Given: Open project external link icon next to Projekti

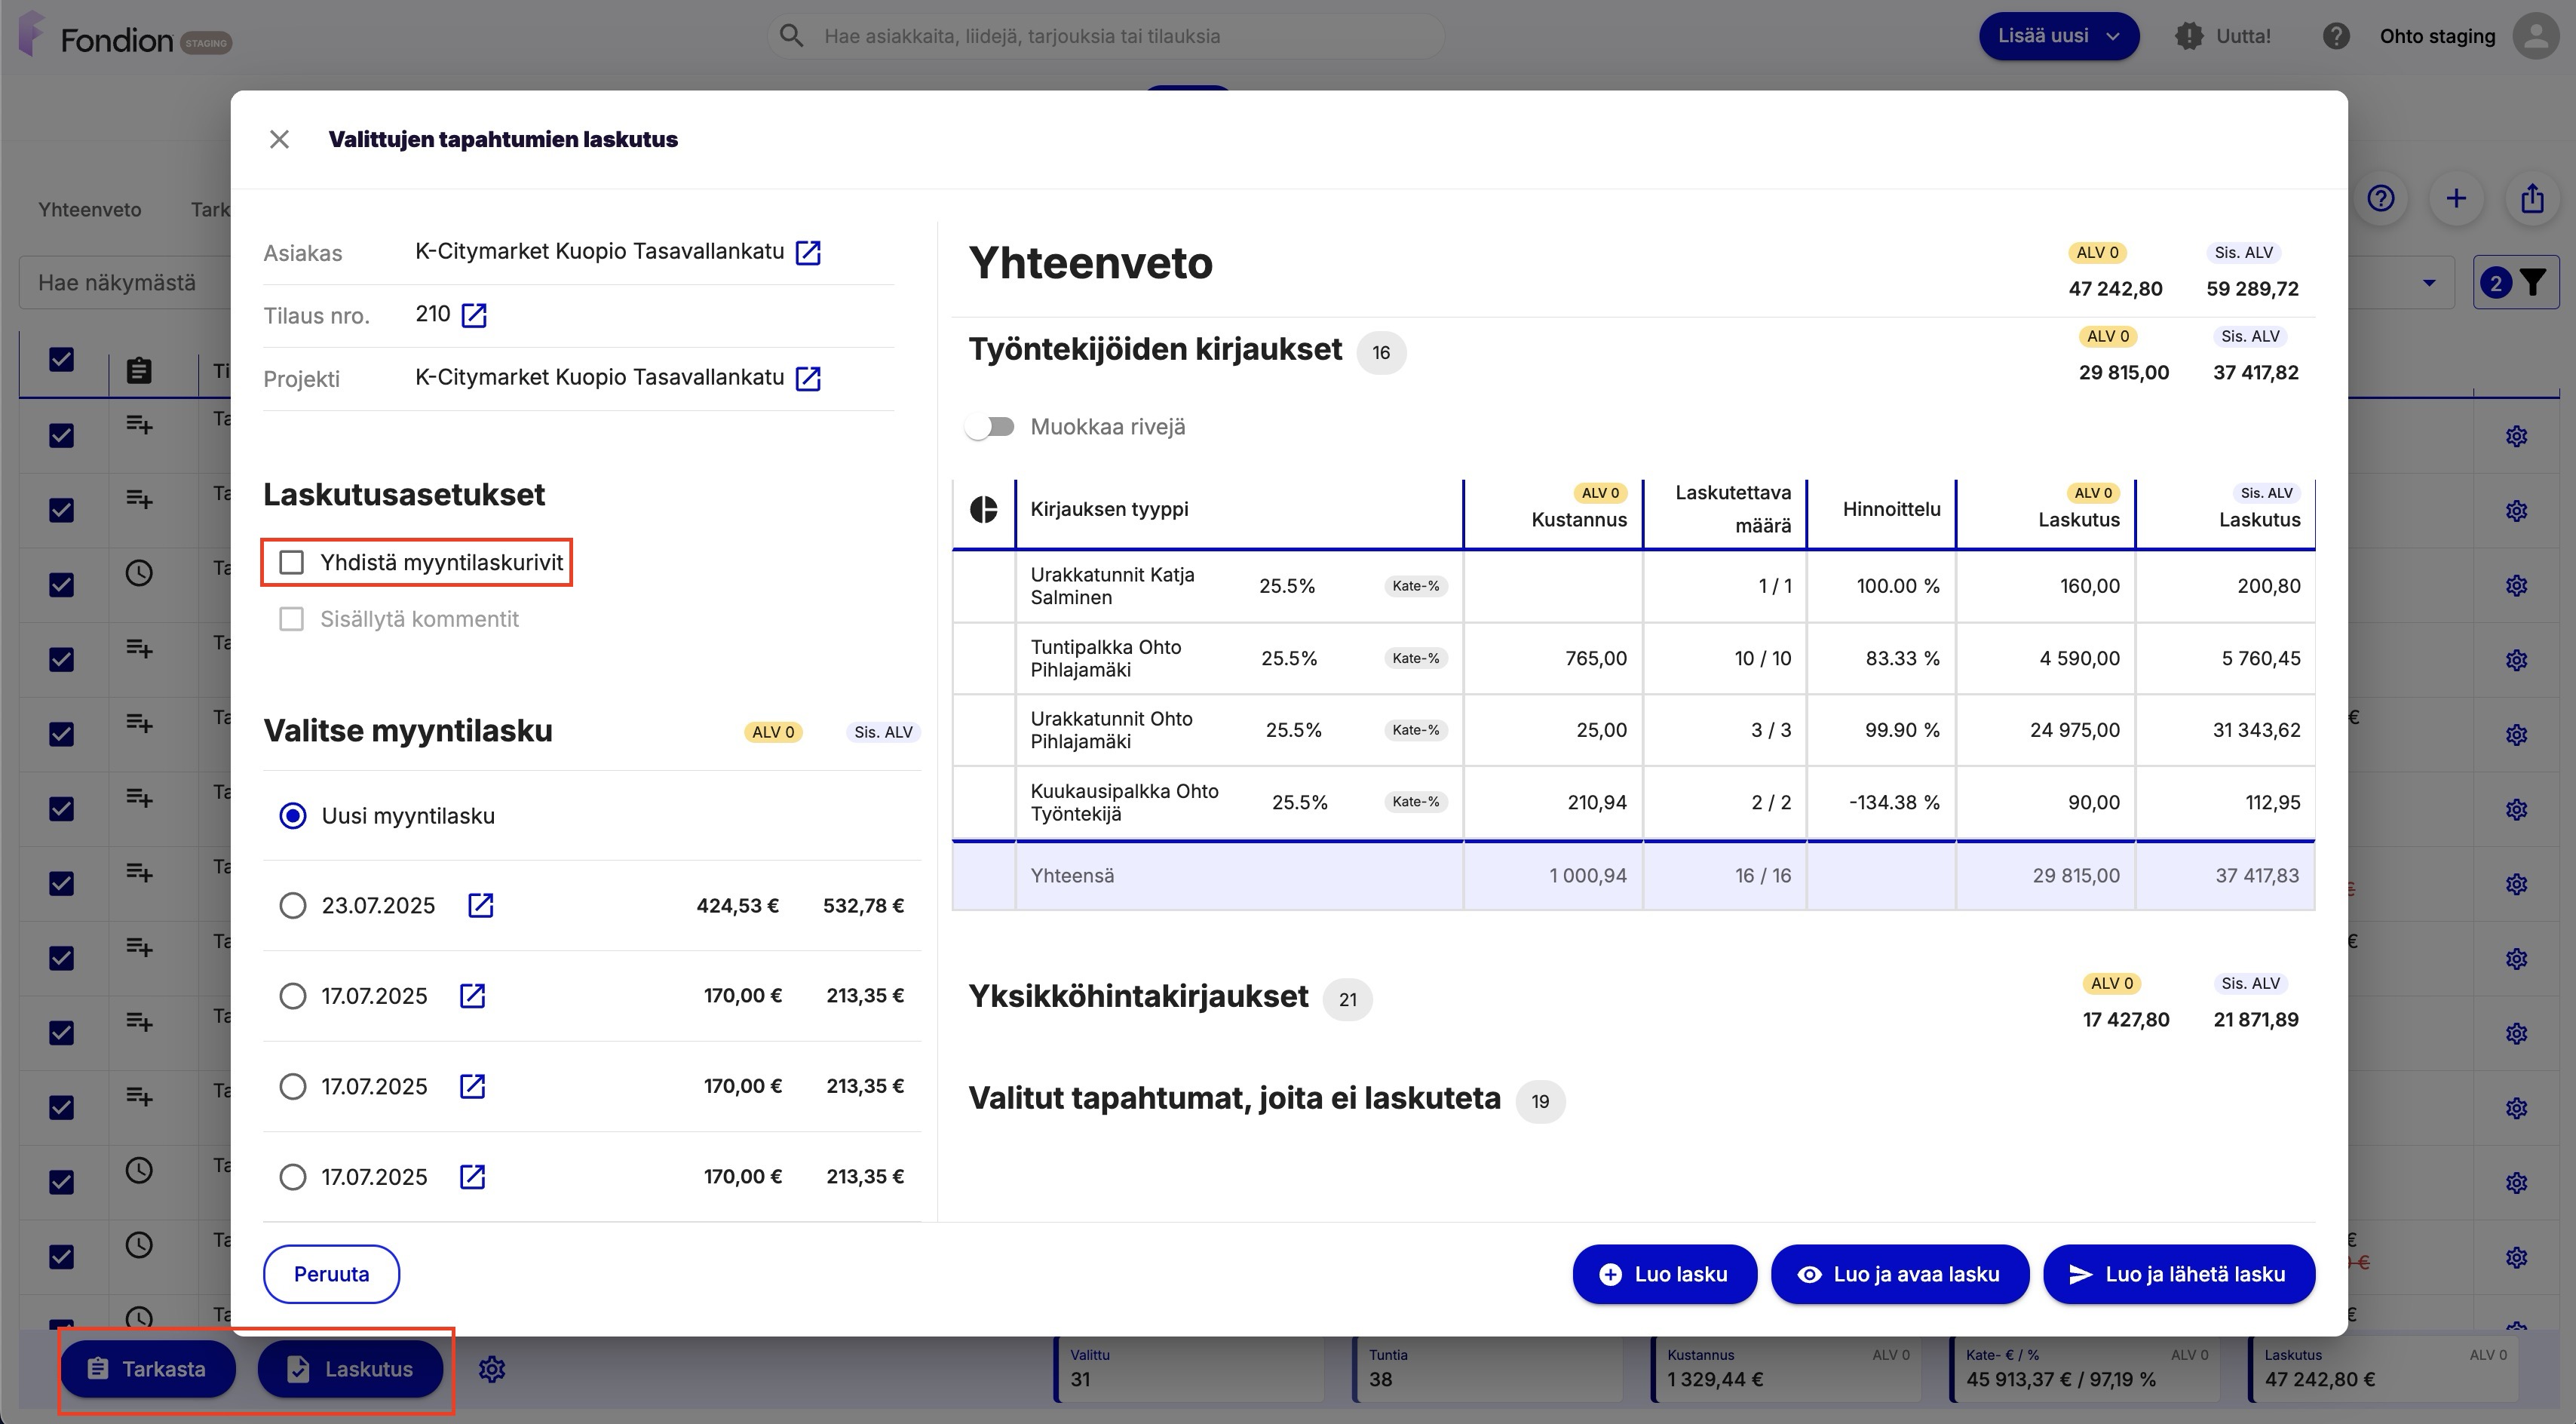Looking at the screenshot, I should [x=808, y=378].
